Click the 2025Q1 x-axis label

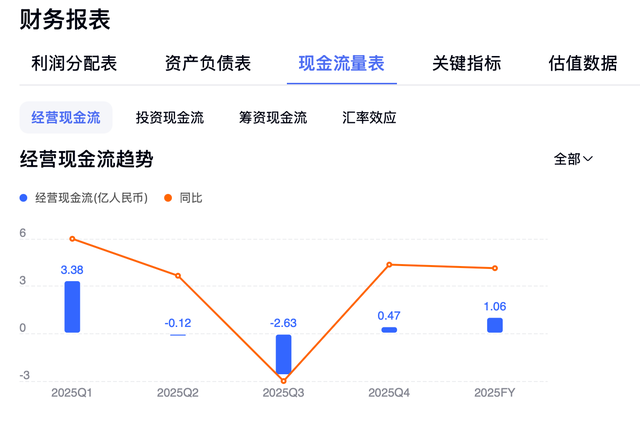(x=72, y=392)
